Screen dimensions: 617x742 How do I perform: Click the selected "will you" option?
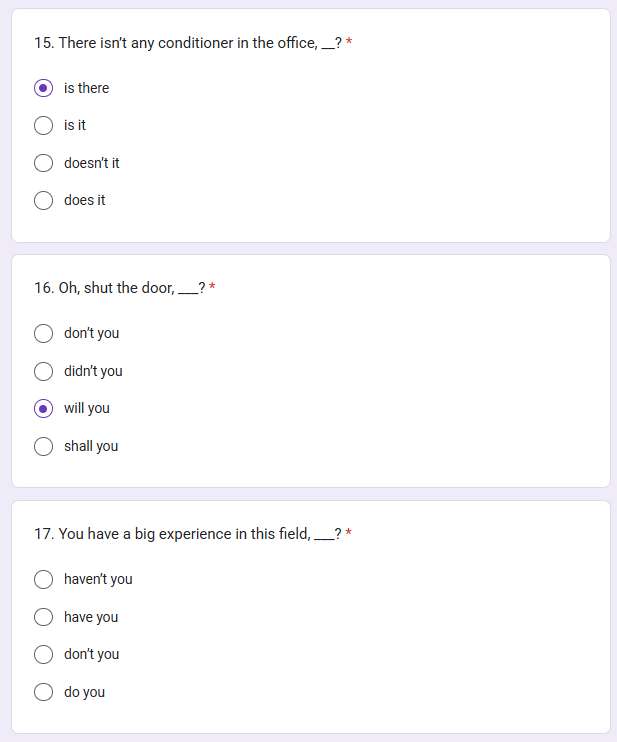pos(44,408)
